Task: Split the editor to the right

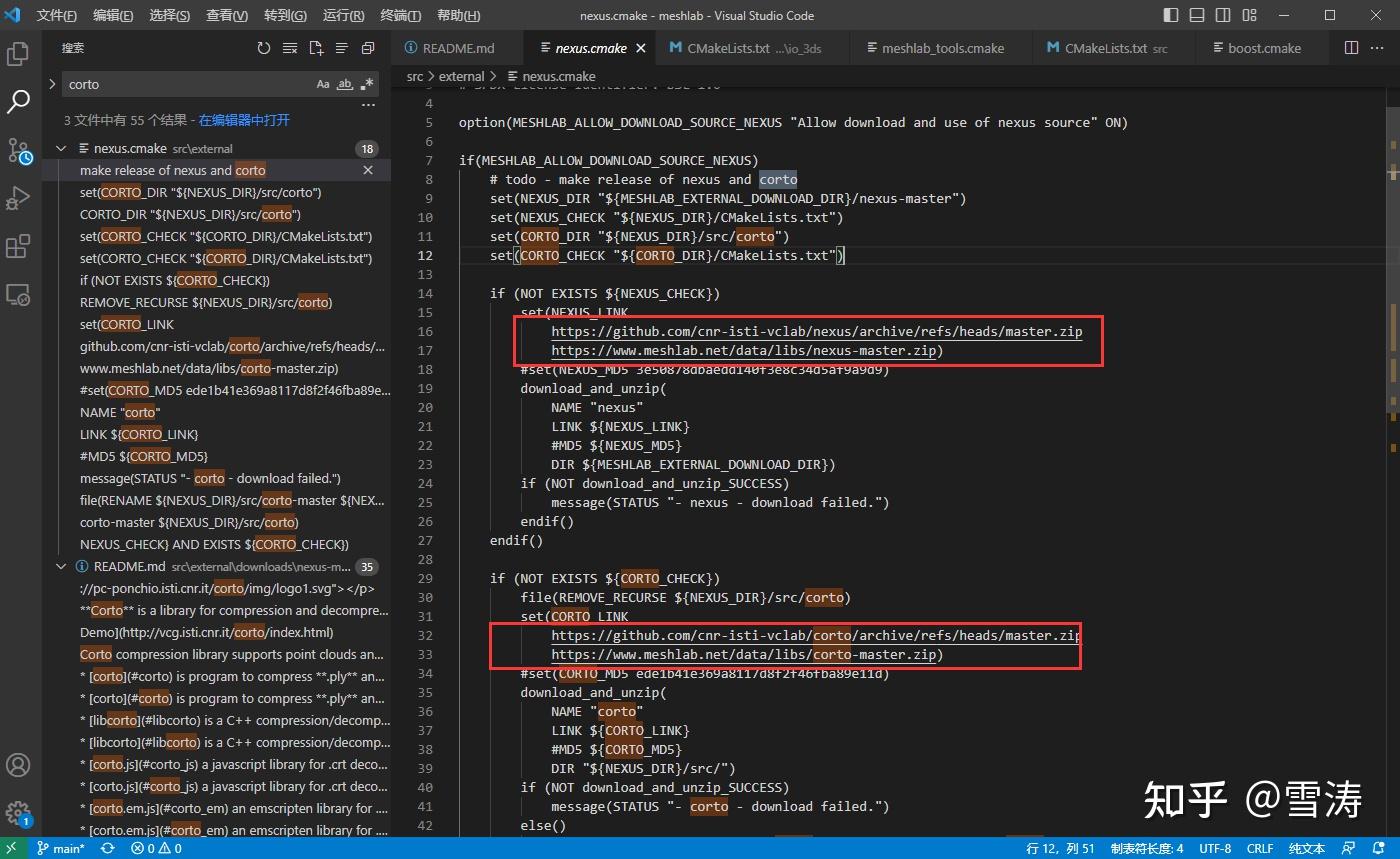Action: click(x=1351, y=48)
